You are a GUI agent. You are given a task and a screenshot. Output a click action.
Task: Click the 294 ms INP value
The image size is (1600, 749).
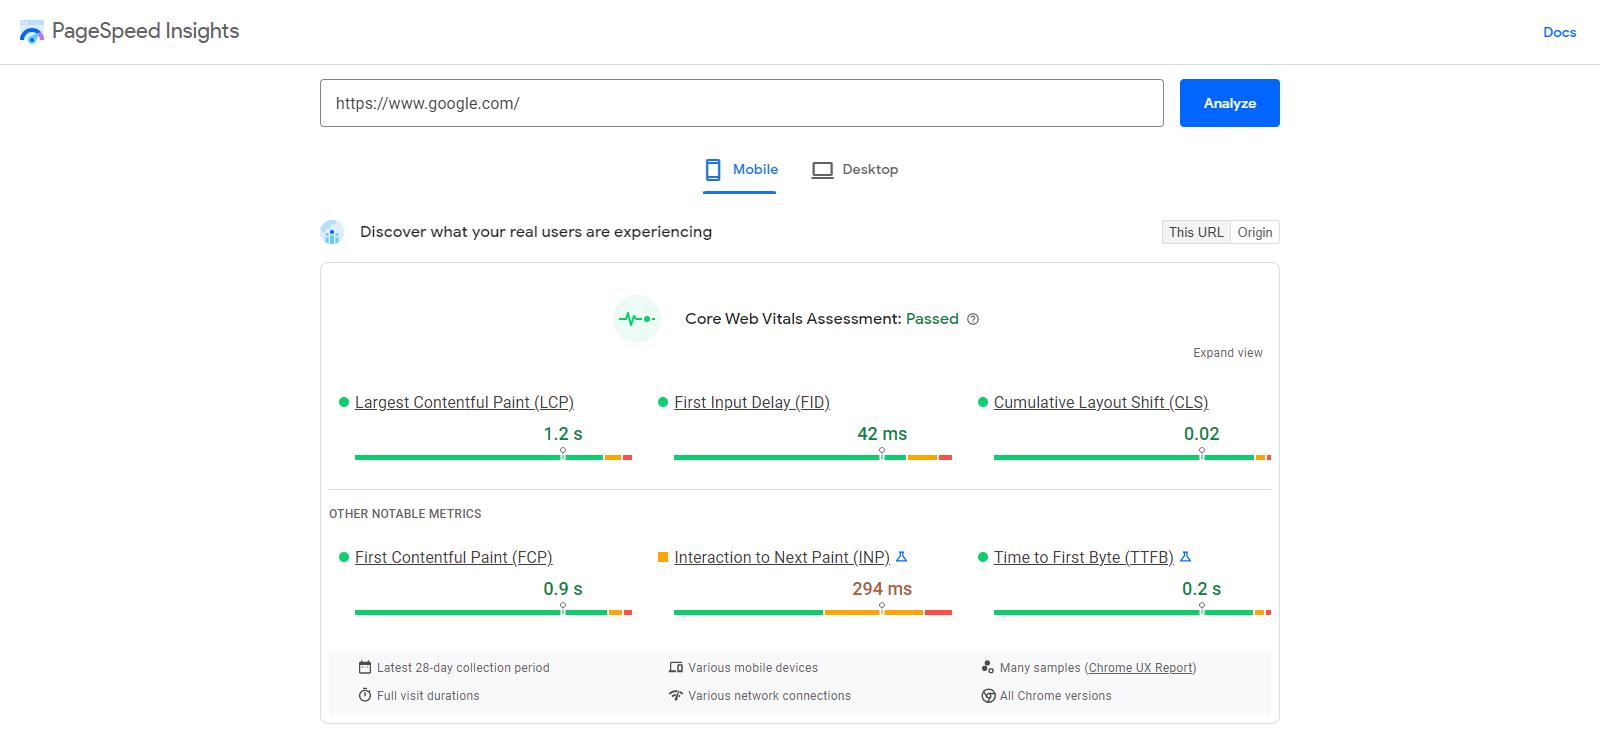click(x=882, y=589)
